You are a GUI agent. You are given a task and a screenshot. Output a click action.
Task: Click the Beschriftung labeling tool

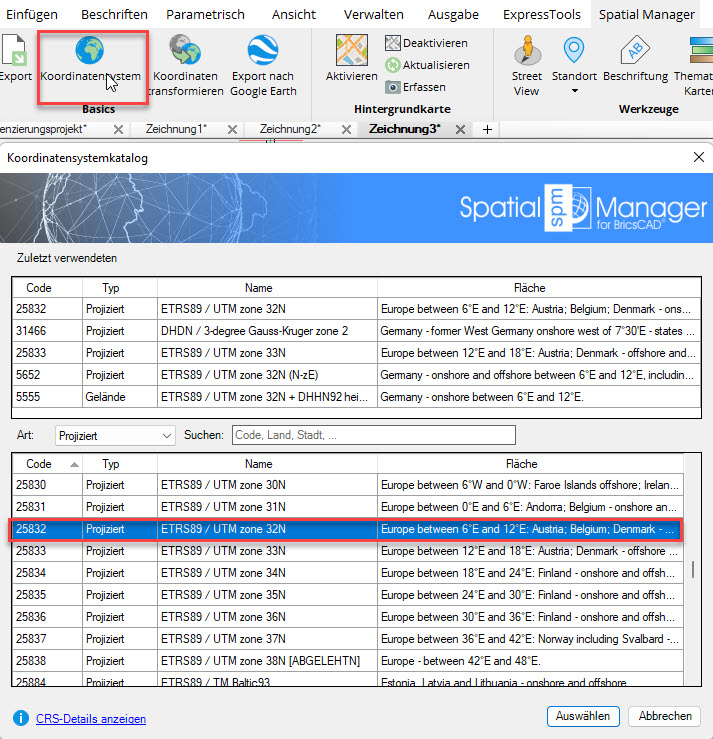tap(635, 52)
